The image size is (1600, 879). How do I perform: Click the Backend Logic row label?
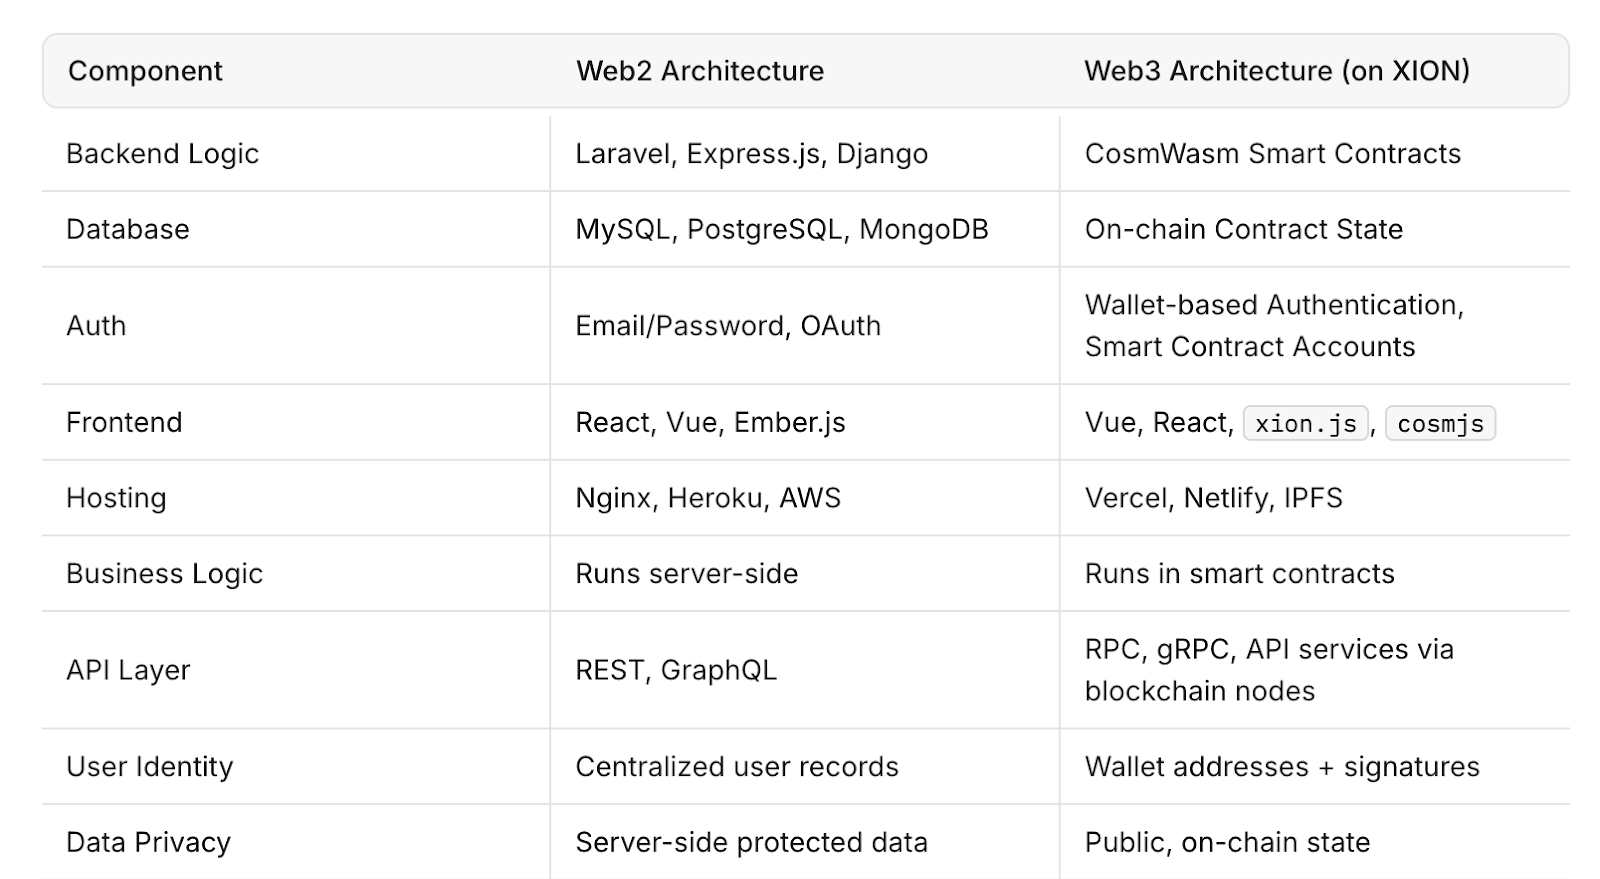162,154
